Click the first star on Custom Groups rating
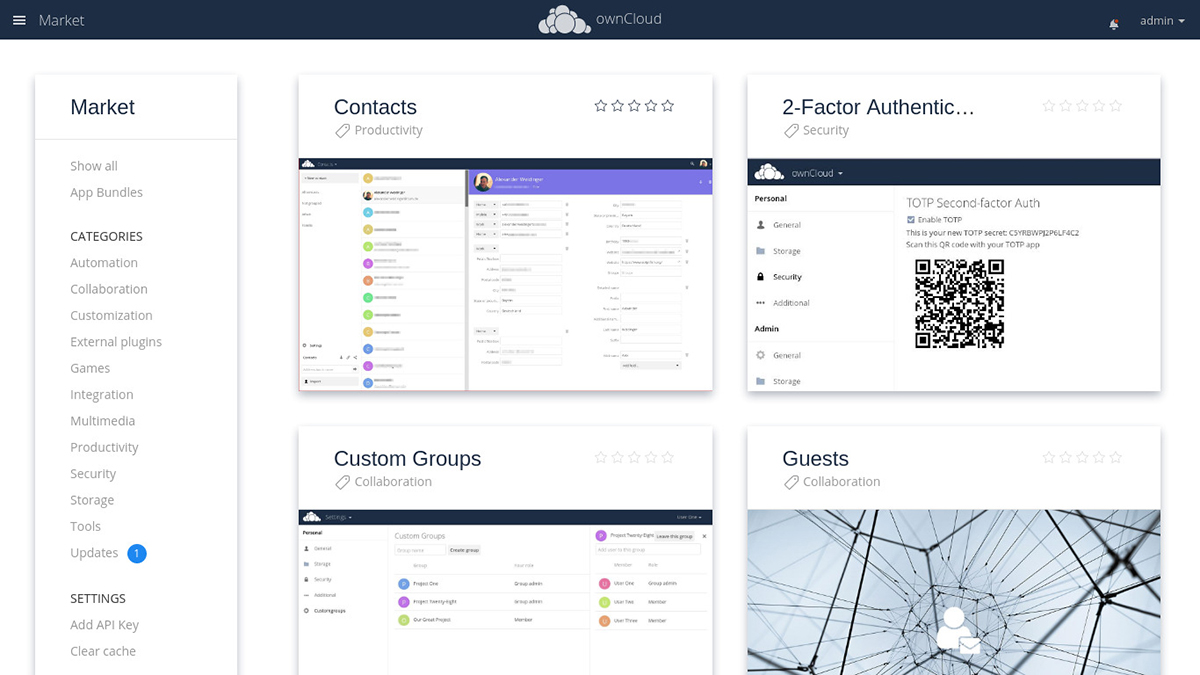 601,456
